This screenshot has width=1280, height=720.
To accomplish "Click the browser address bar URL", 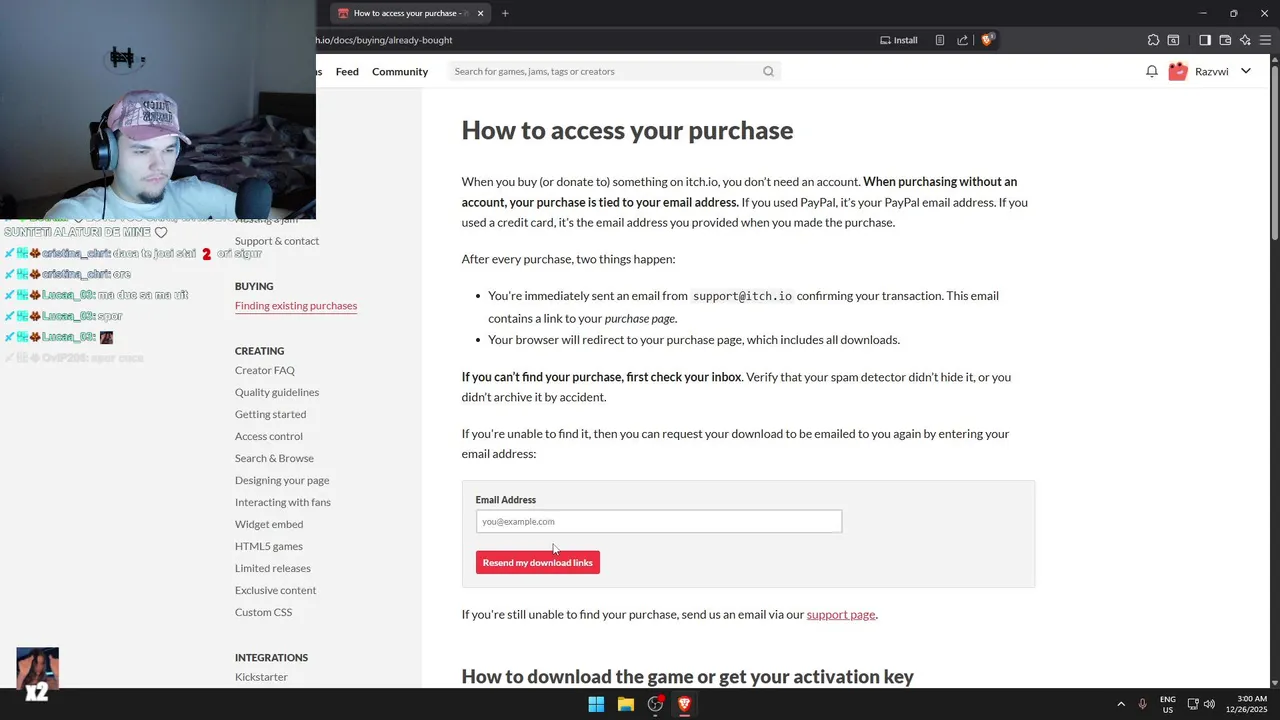I will click(385, 40).
